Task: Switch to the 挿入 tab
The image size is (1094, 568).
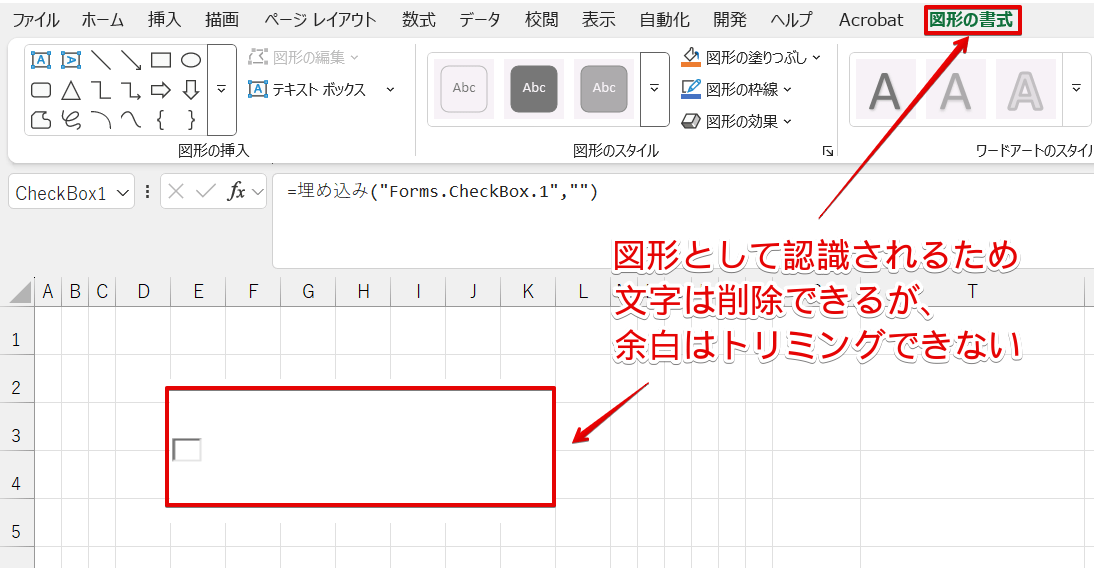Action: click(x=165, y=20)
